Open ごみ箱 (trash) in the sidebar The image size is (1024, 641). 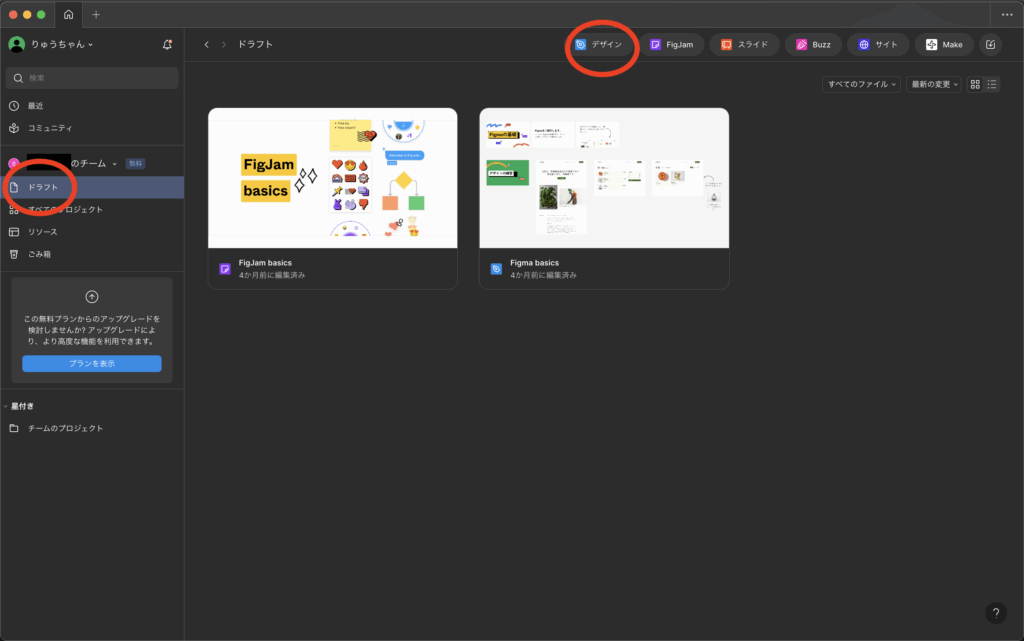pos(39,254)
